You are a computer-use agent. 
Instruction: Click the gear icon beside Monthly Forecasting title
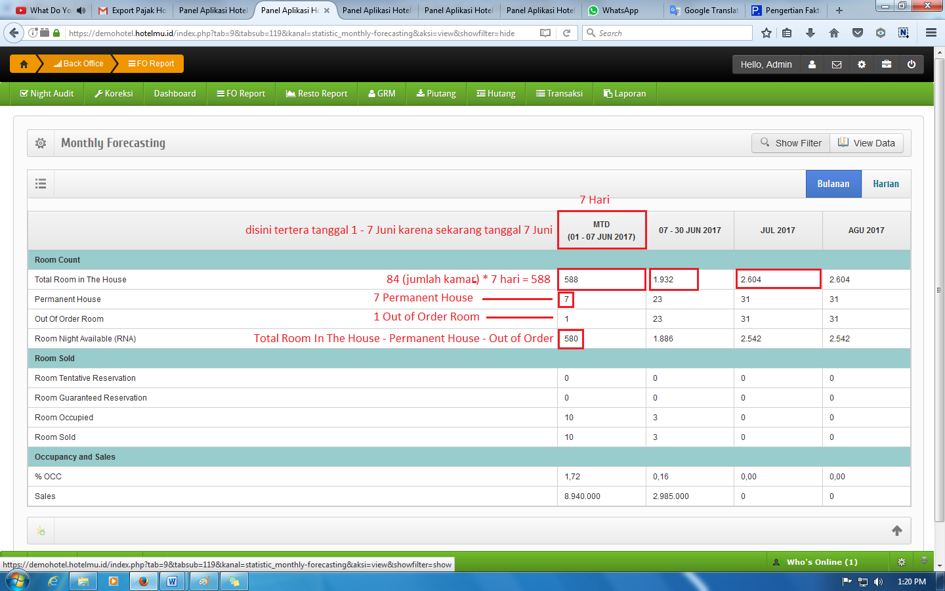41,143
